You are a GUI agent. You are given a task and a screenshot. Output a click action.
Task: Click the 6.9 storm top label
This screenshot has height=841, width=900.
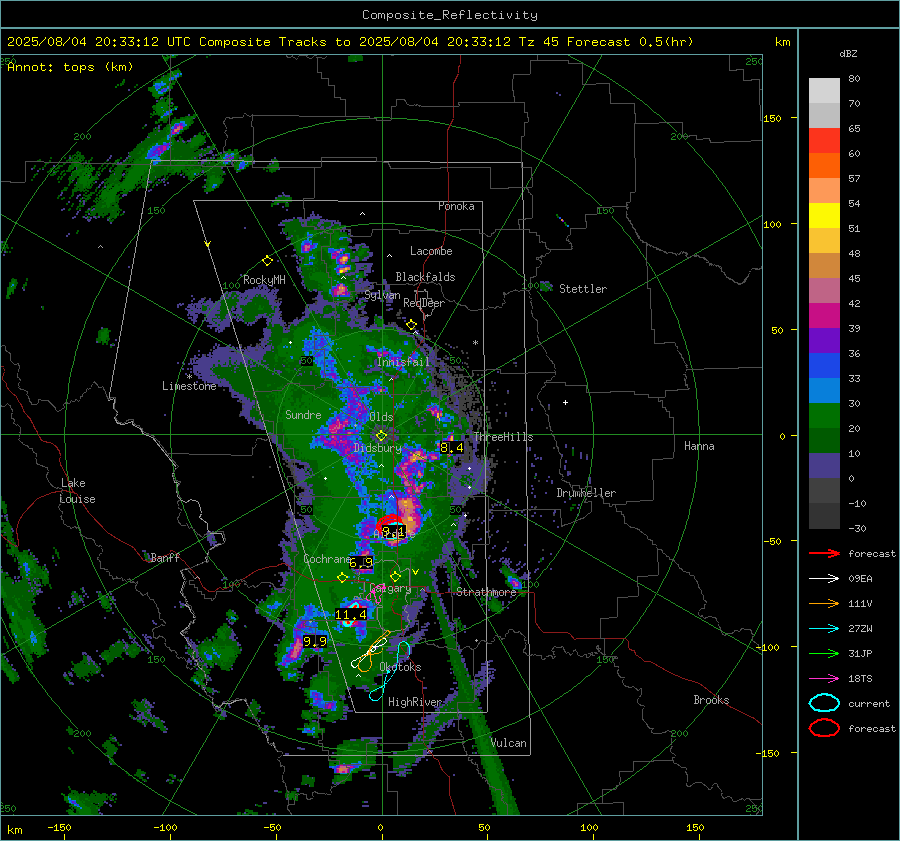point(361,563)
